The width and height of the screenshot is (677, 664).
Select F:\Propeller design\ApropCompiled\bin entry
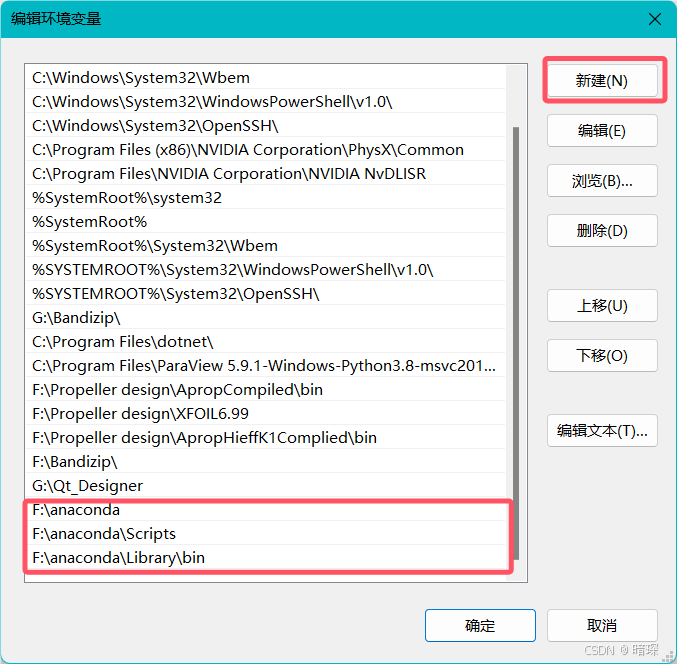point(266,390)
